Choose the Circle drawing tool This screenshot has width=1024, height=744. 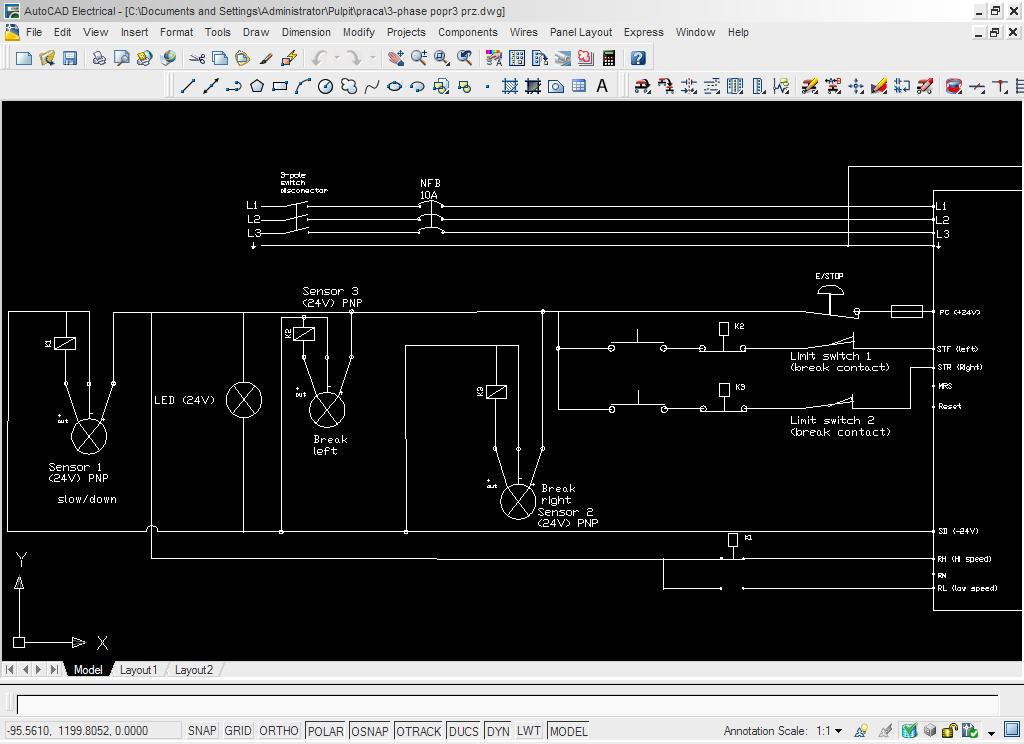pyautogui.click(x=325, y=86)
